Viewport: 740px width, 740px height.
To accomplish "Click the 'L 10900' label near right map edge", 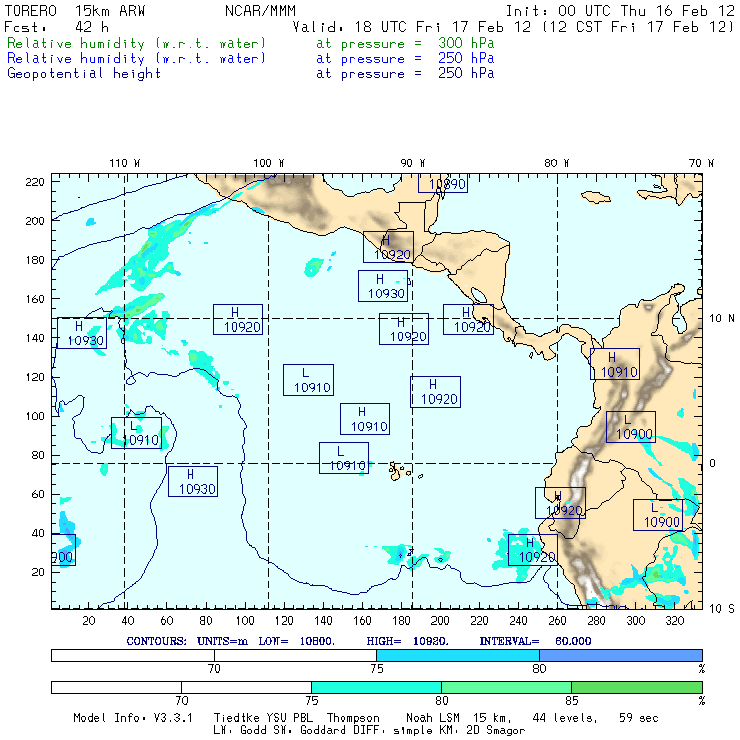I will [658, 515].
